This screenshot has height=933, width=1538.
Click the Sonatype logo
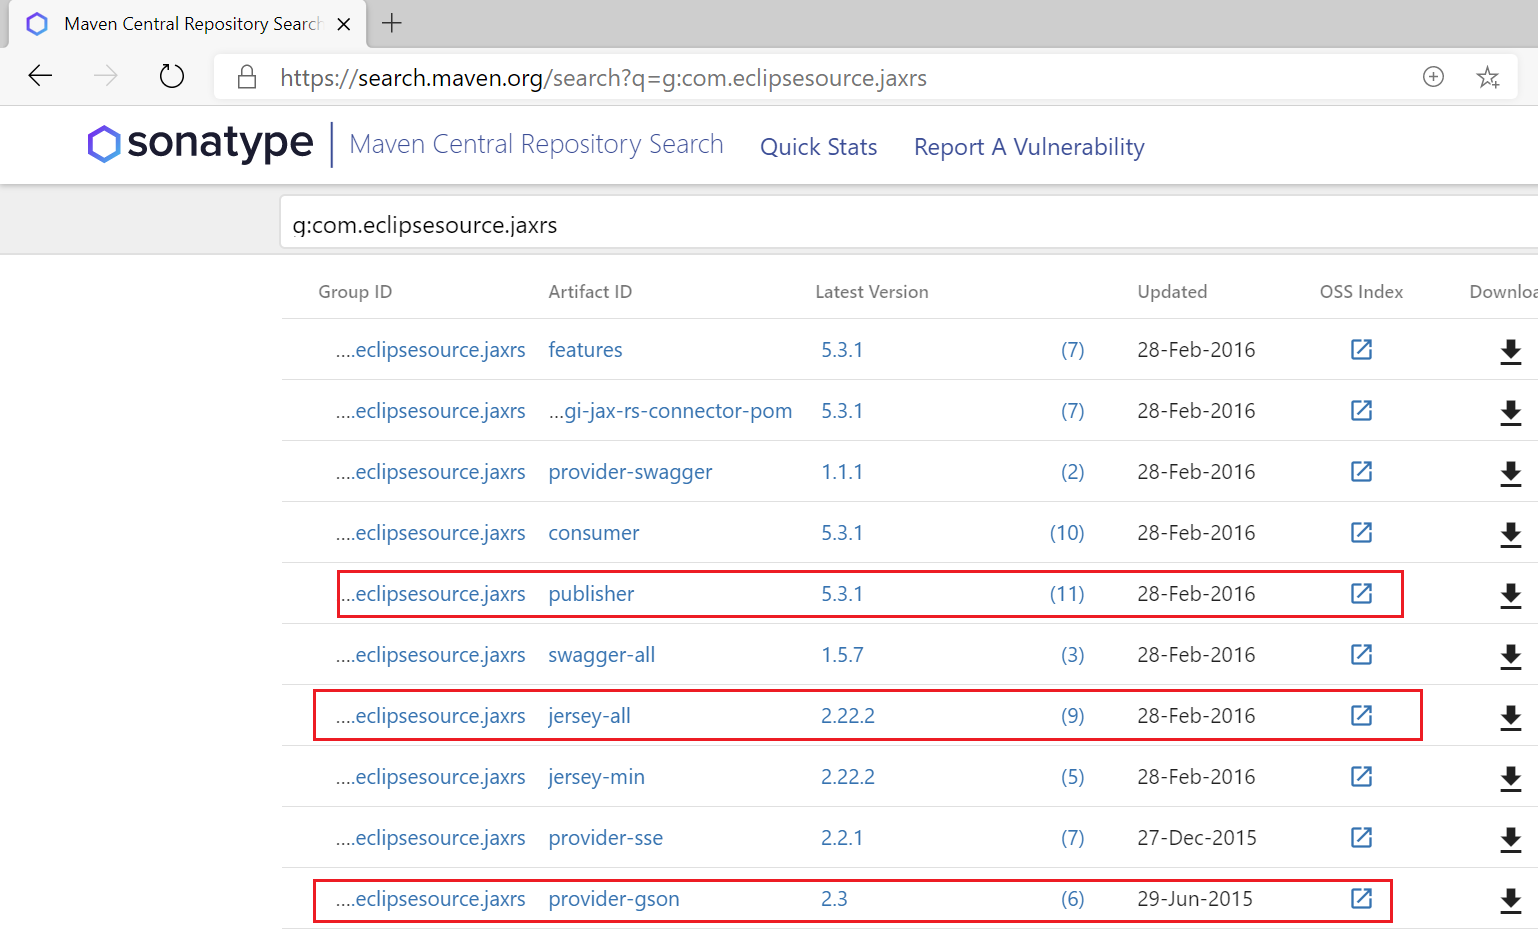[x=200, y=144]
